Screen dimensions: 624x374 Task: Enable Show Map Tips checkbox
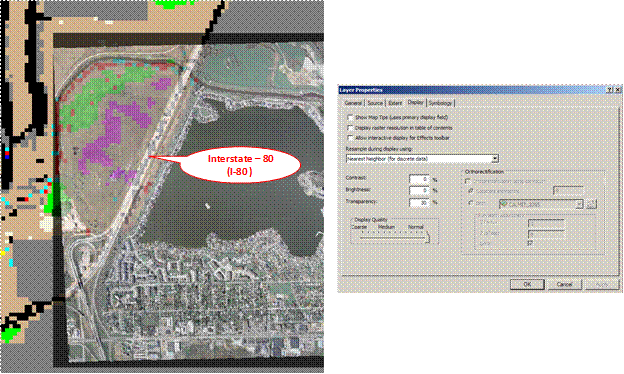pos(350,118)
